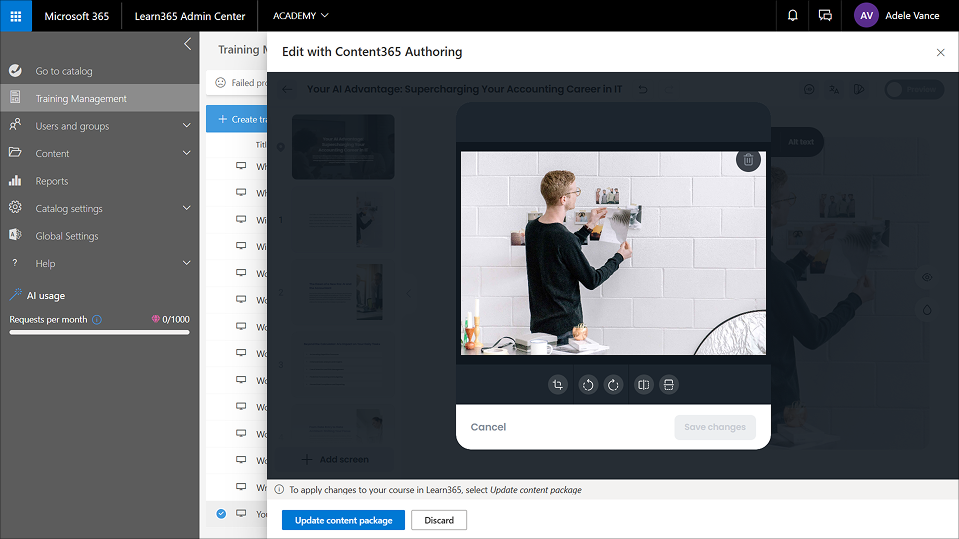Rotate the image counterclockwise
Image resolution: width=959 pixels, height=539 pixels.
coord(588,385)
